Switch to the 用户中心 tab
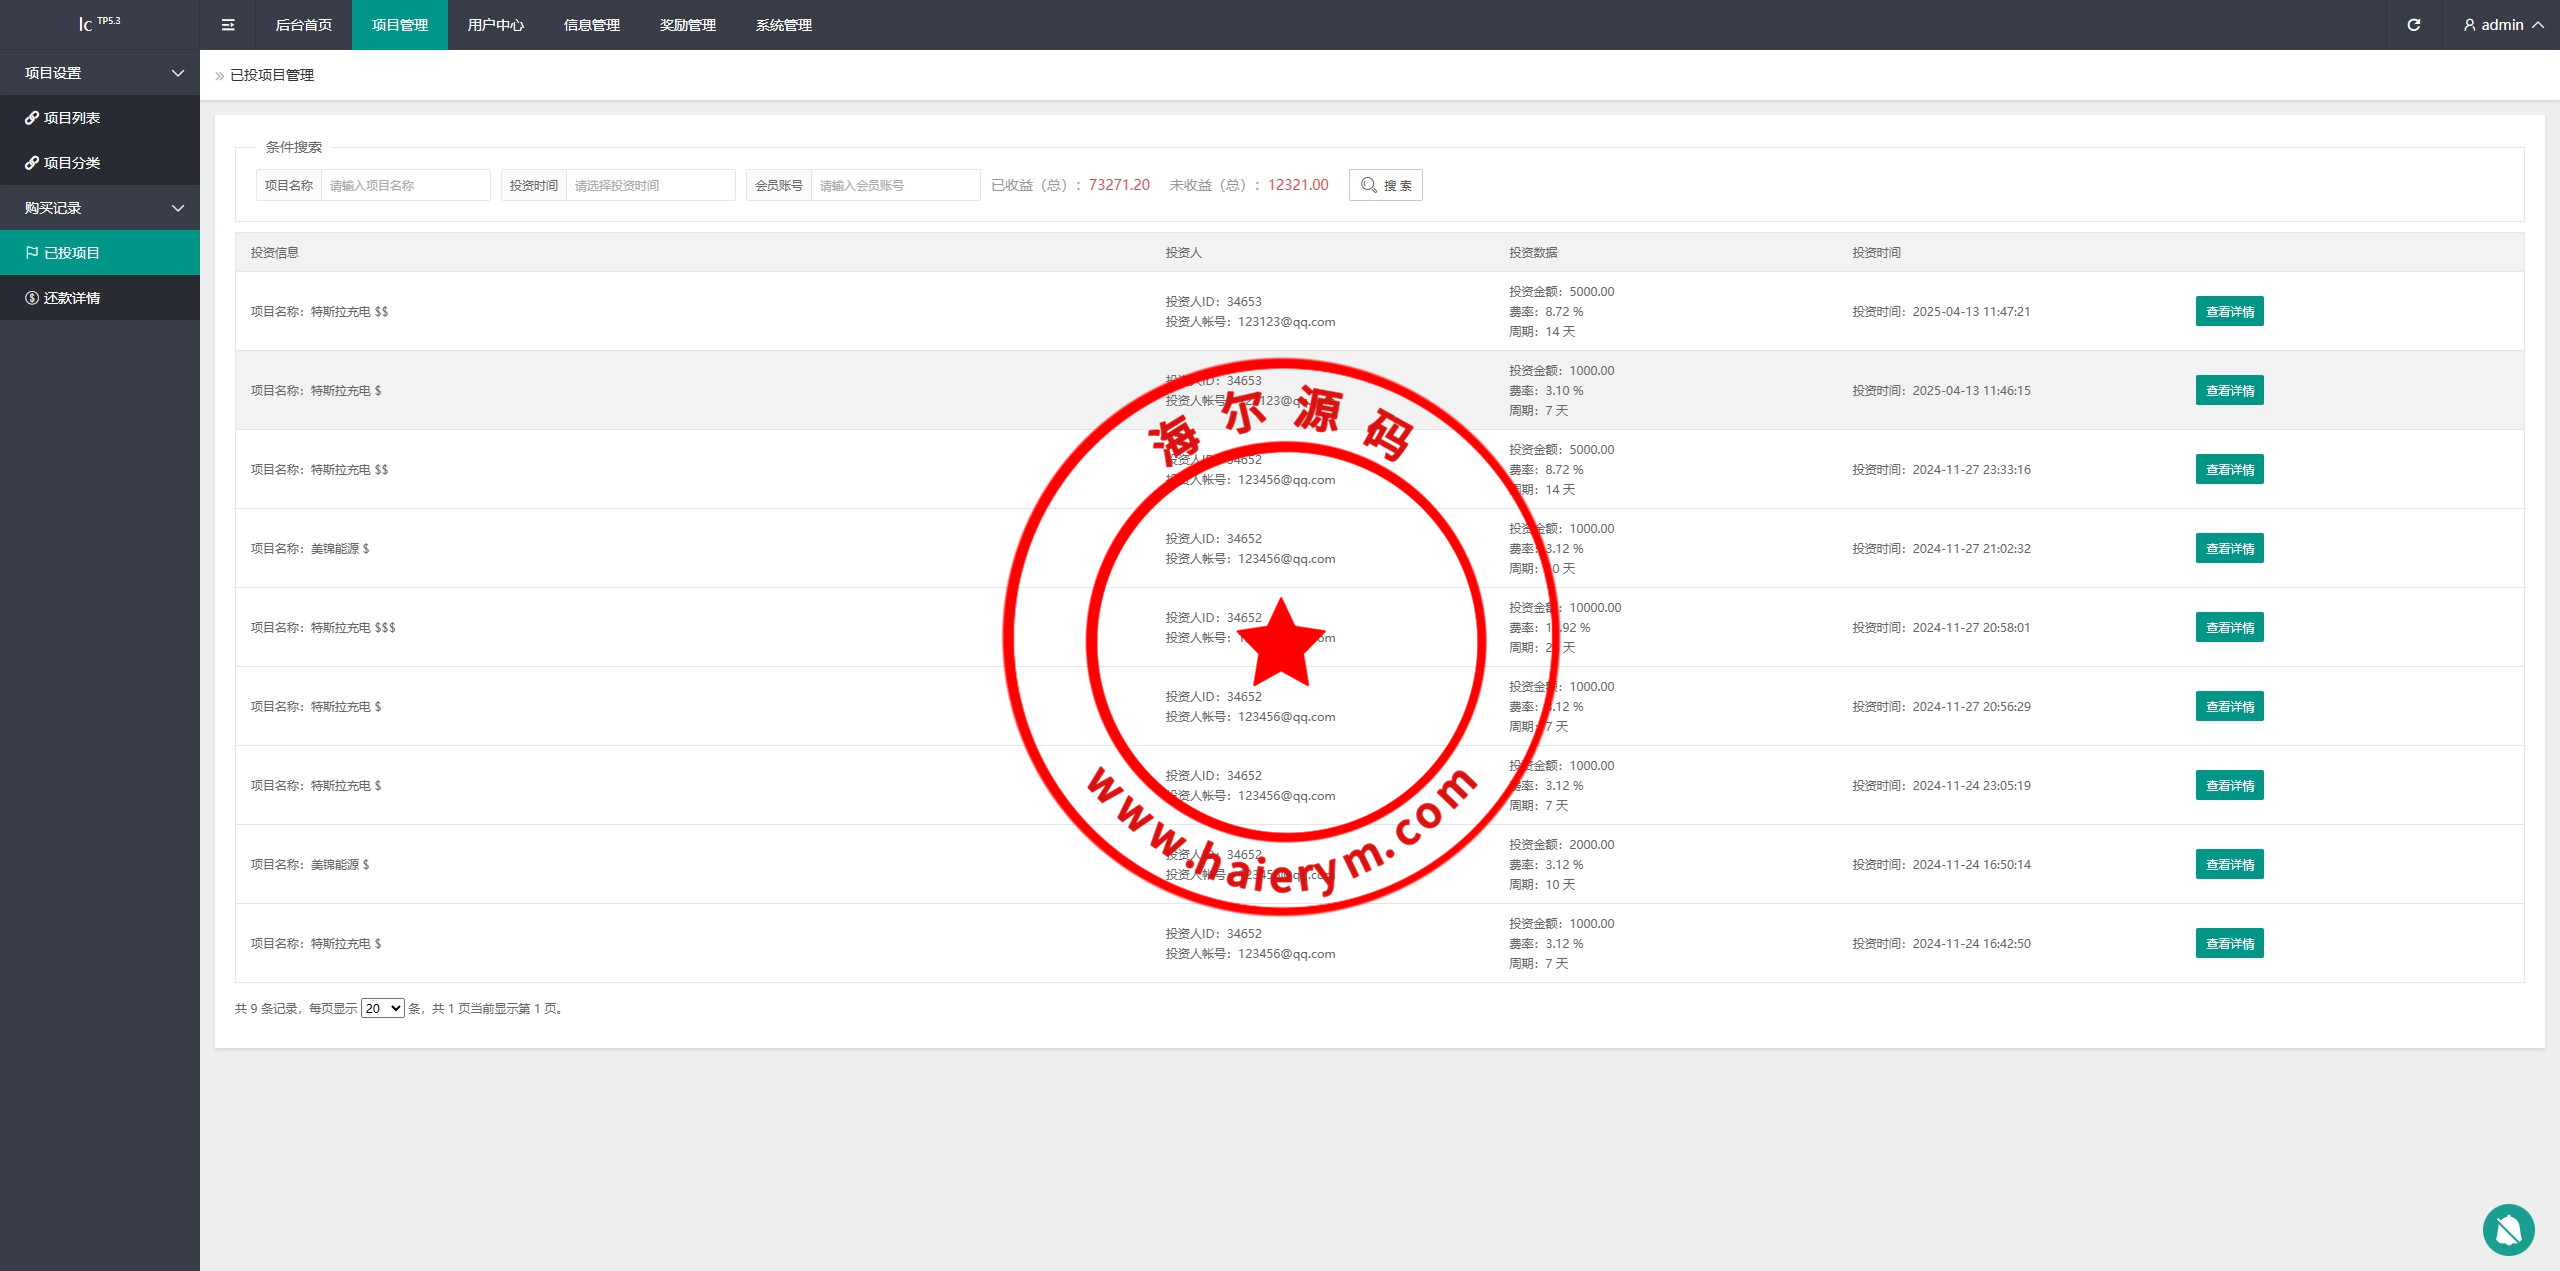This screenshot has width=2560, height=1271. pos(495,25)
